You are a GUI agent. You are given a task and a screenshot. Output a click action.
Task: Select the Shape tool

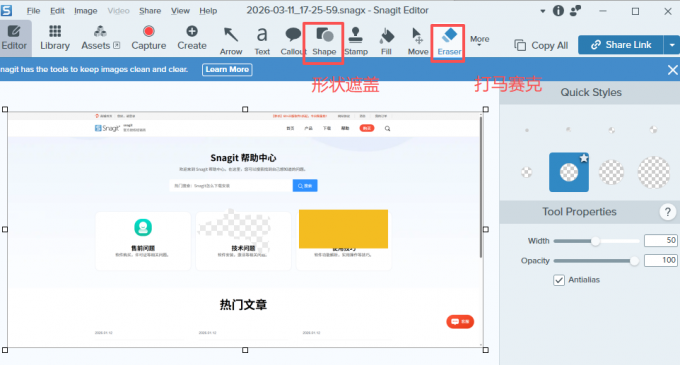coord(324,42)
